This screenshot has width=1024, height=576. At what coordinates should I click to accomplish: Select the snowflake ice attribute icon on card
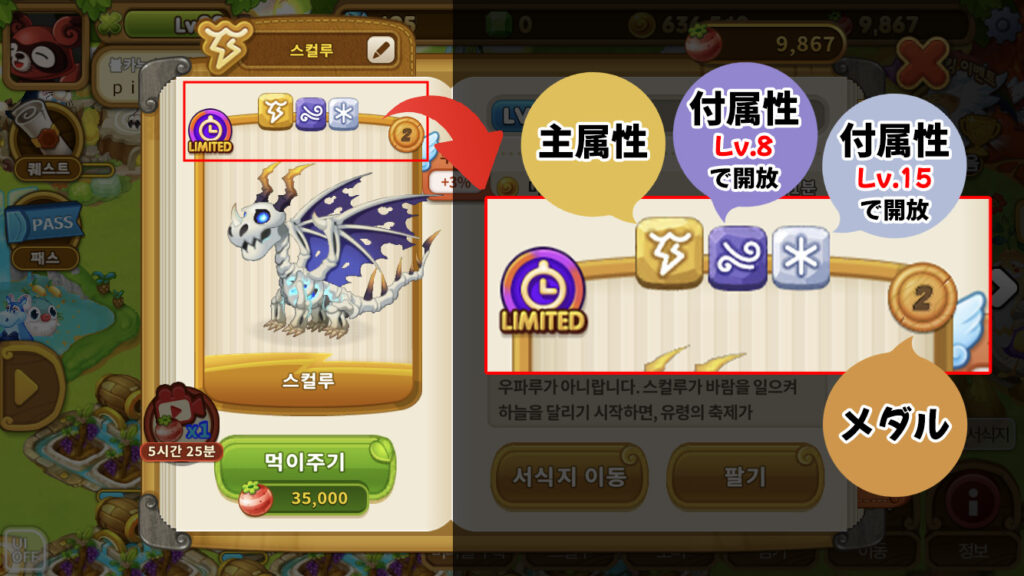click(343, 114)
